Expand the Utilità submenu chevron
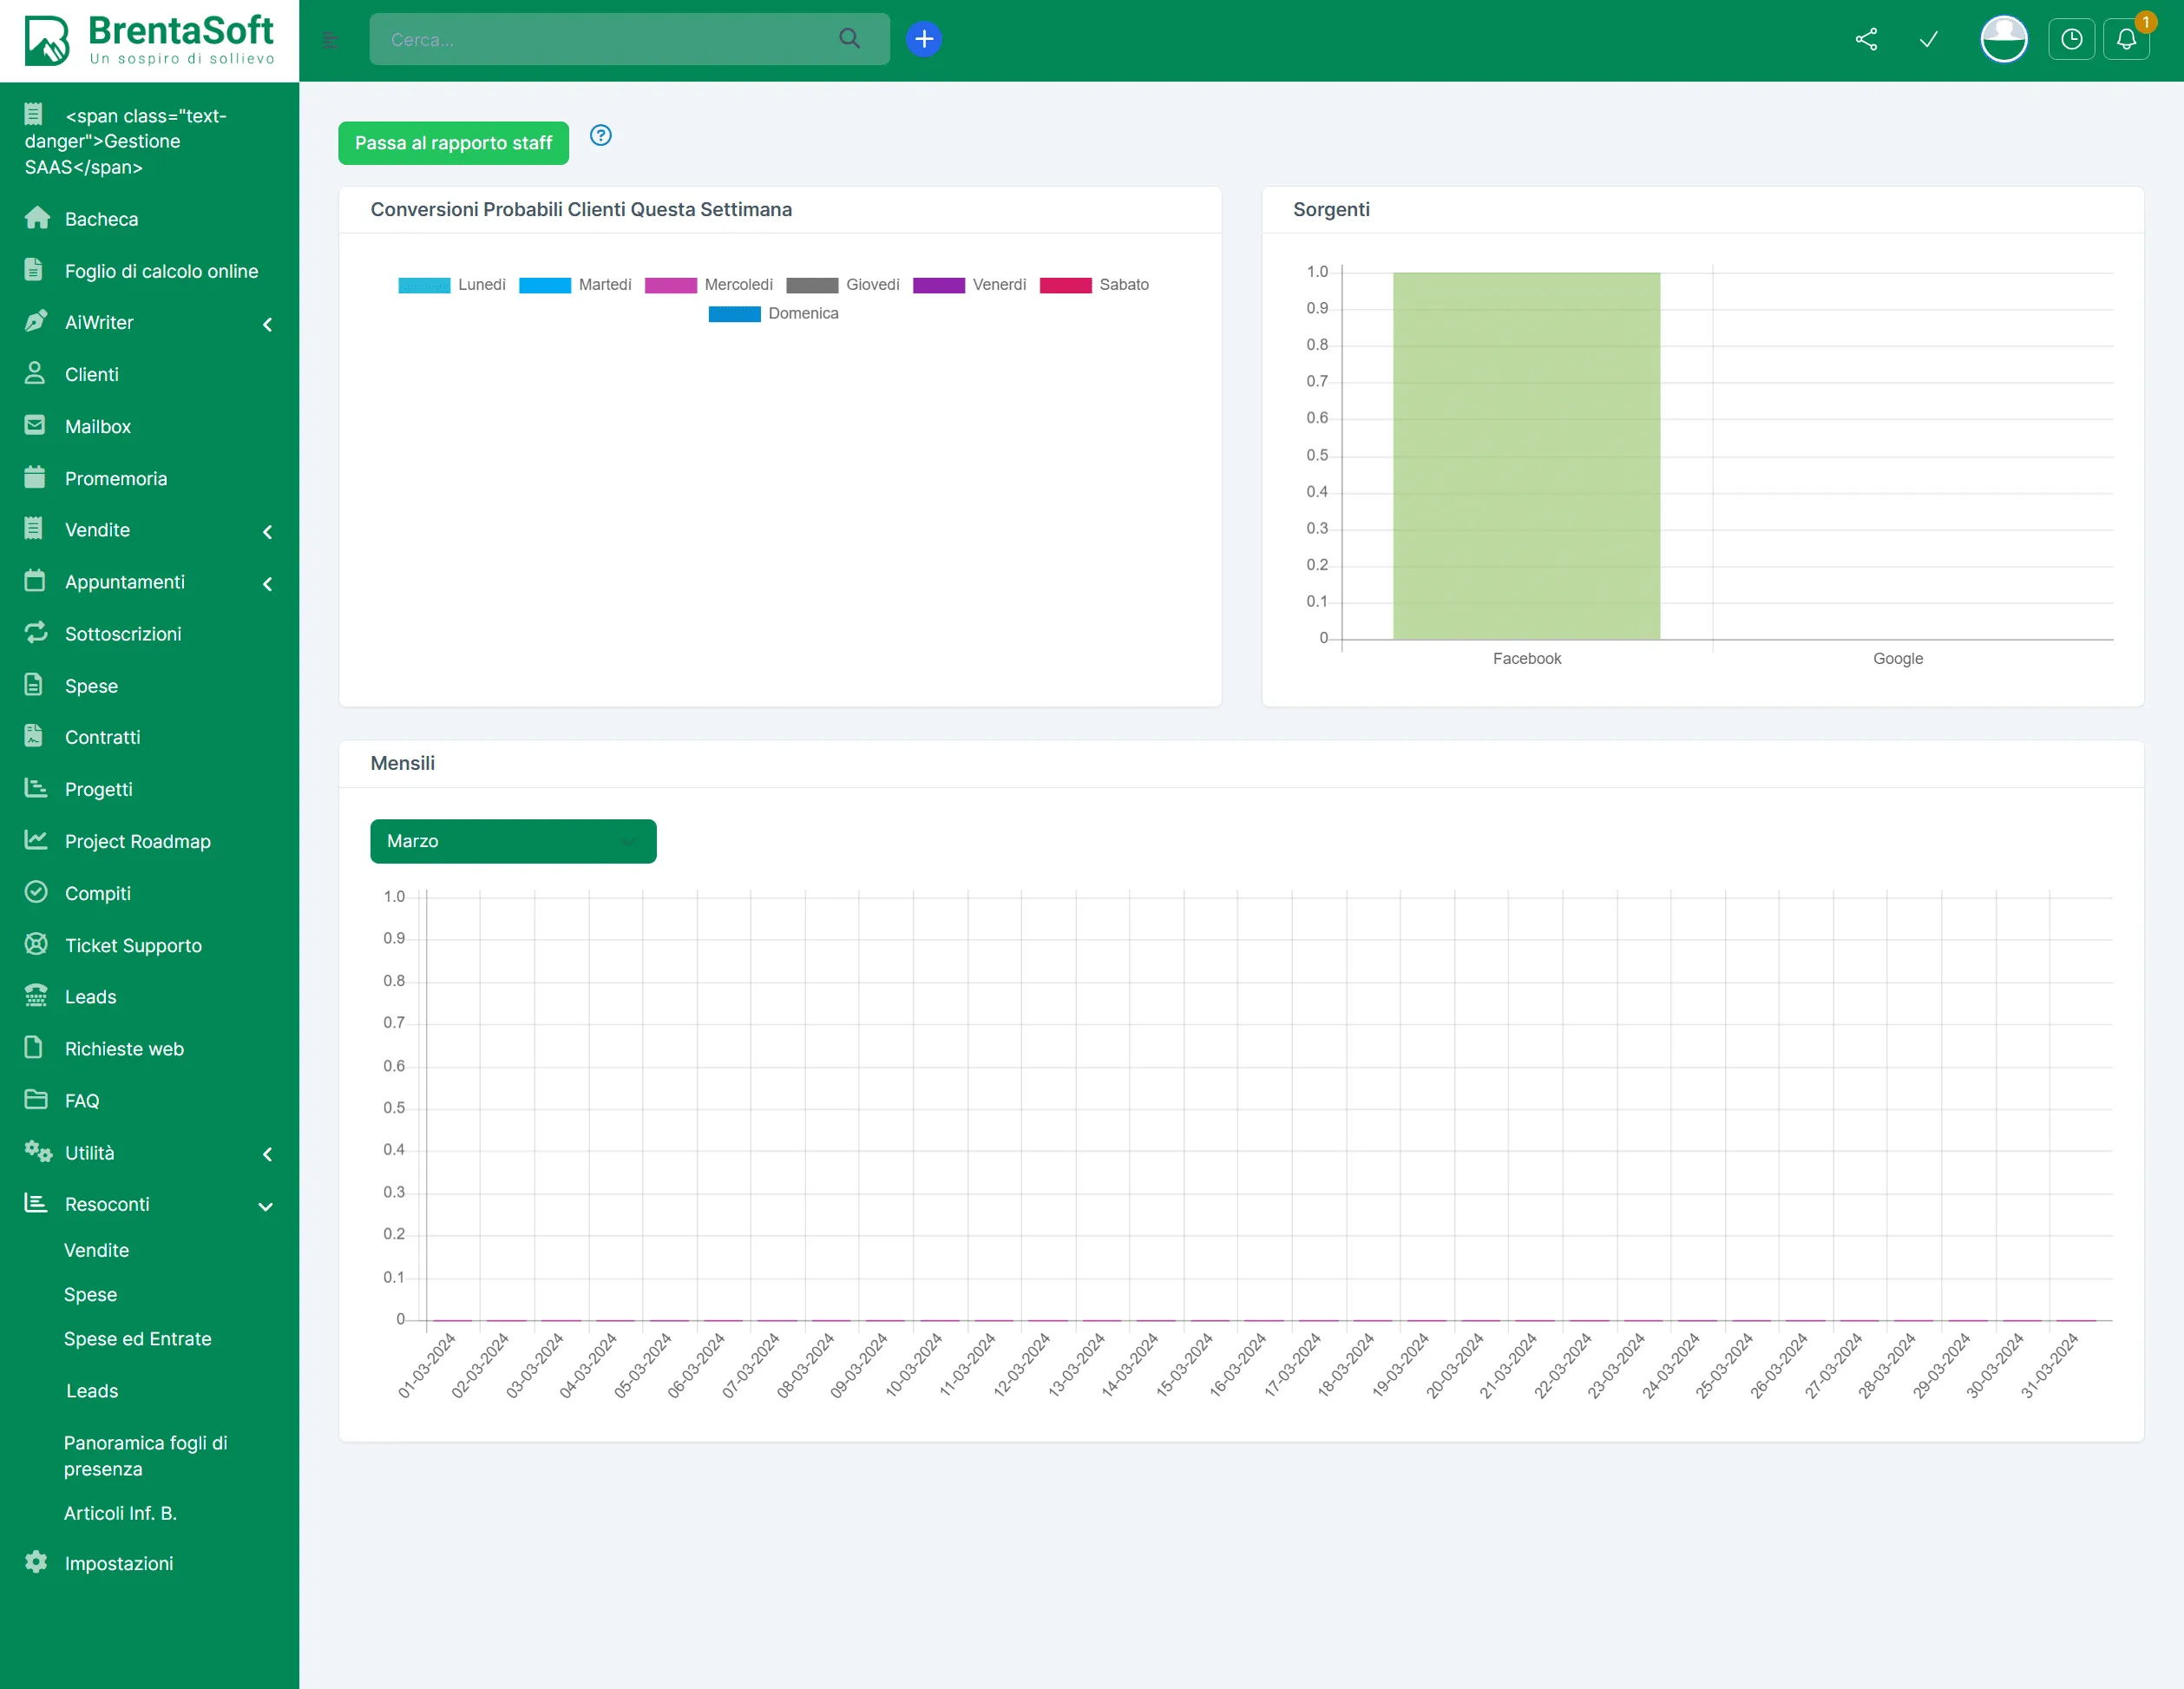Viewport: 2184px width, 1689px height. pyautogui.click(x=267, y=1154)
